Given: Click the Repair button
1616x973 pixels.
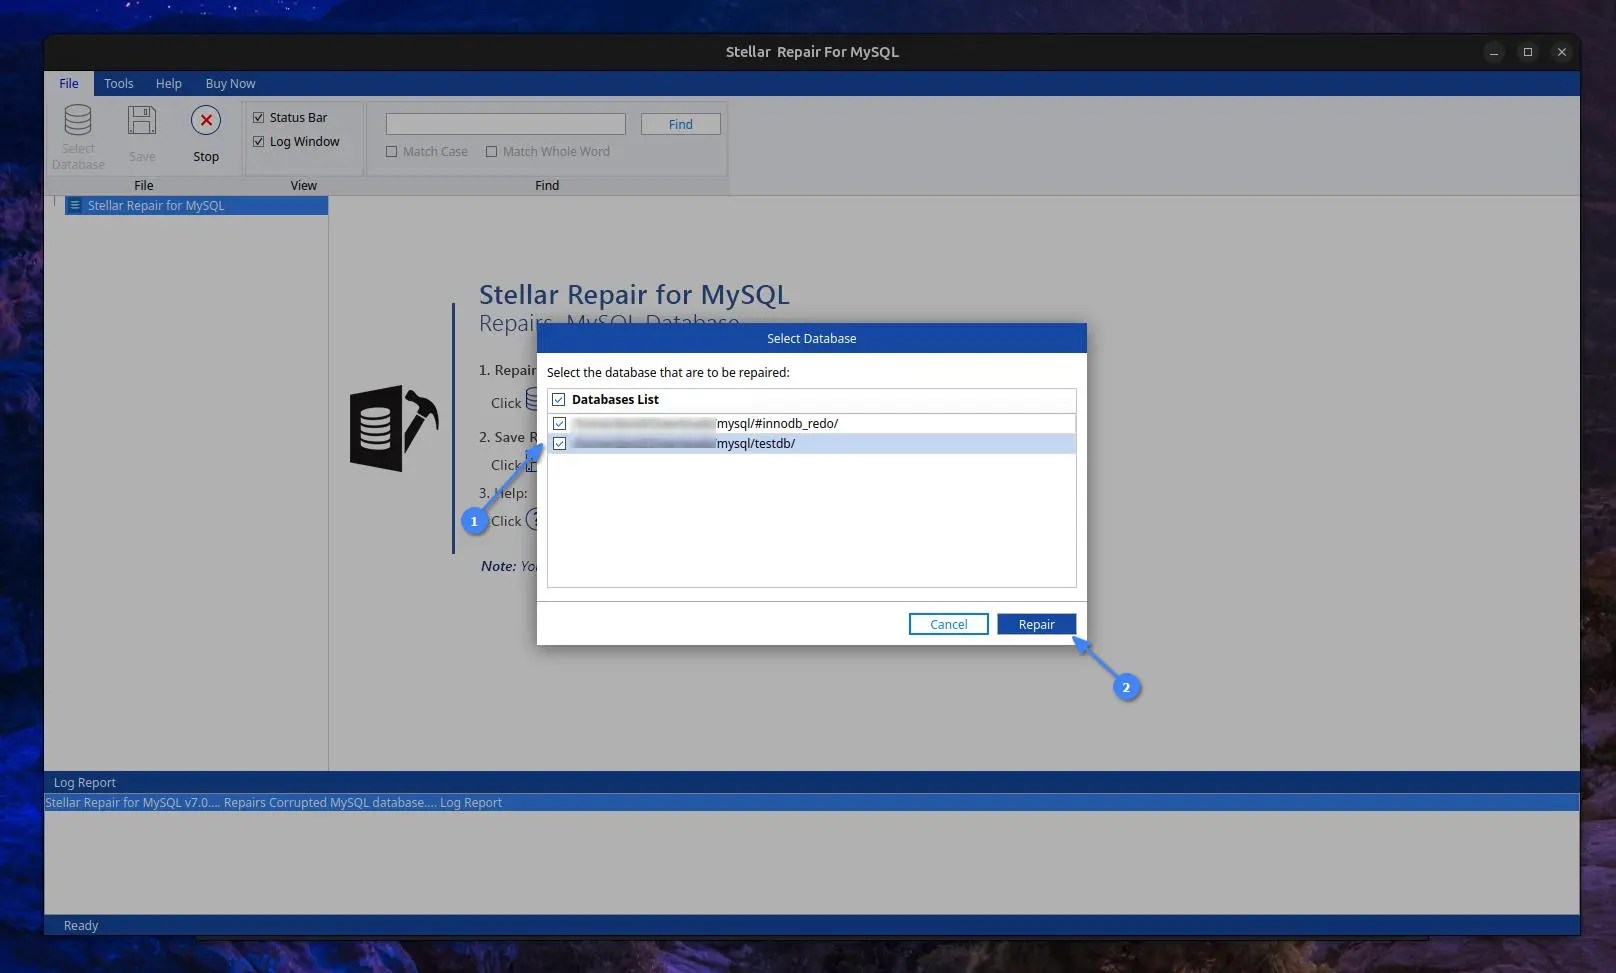Looking at the screenshot, I should coord(1036,623).
